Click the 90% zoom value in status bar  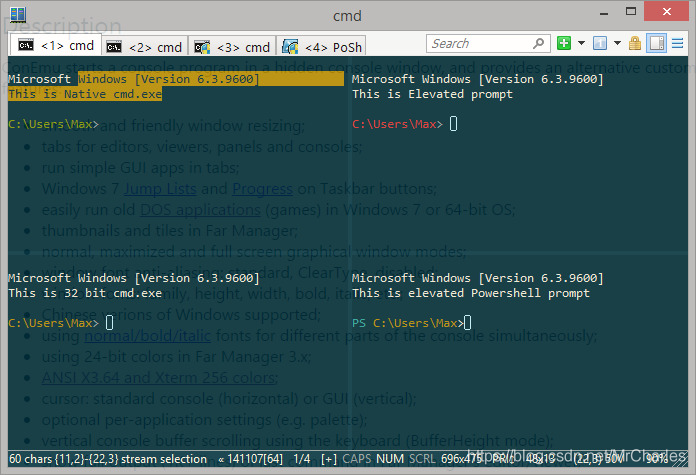(x=657, y=459)
